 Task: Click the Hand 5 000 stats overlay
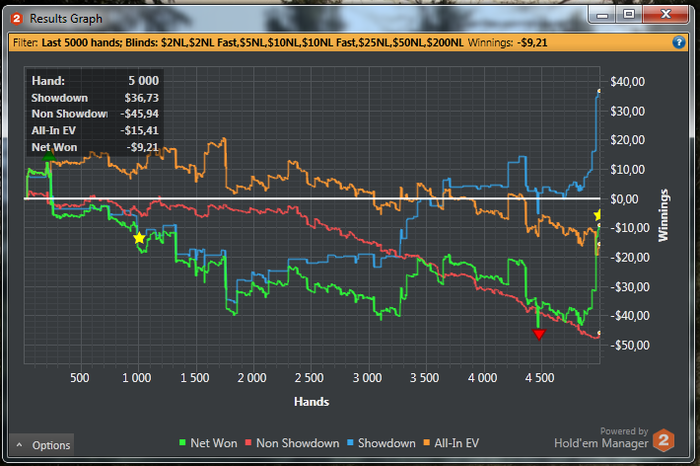(x=95, y=113)
